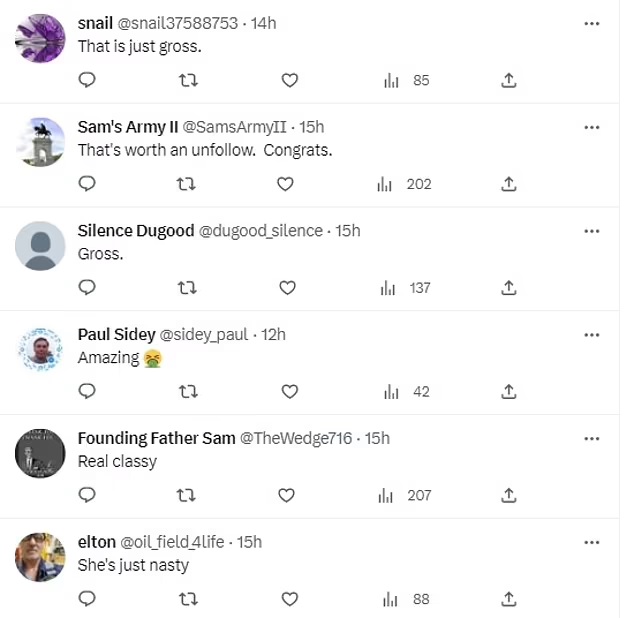View the 85 views count on snail's tweet
Viewport: 634px width, 618px height.
pos(408,80)
